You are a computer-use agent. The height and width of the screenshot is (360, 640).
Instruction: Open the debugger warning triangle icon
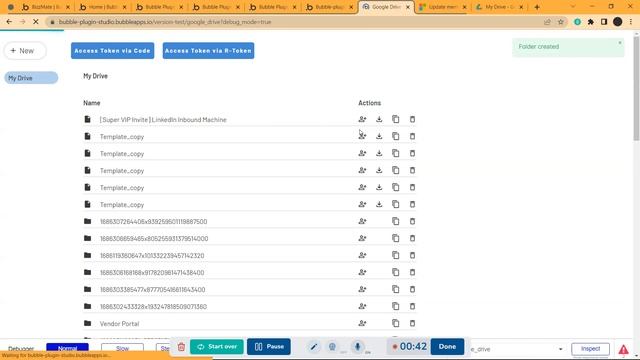click(623, 349)
